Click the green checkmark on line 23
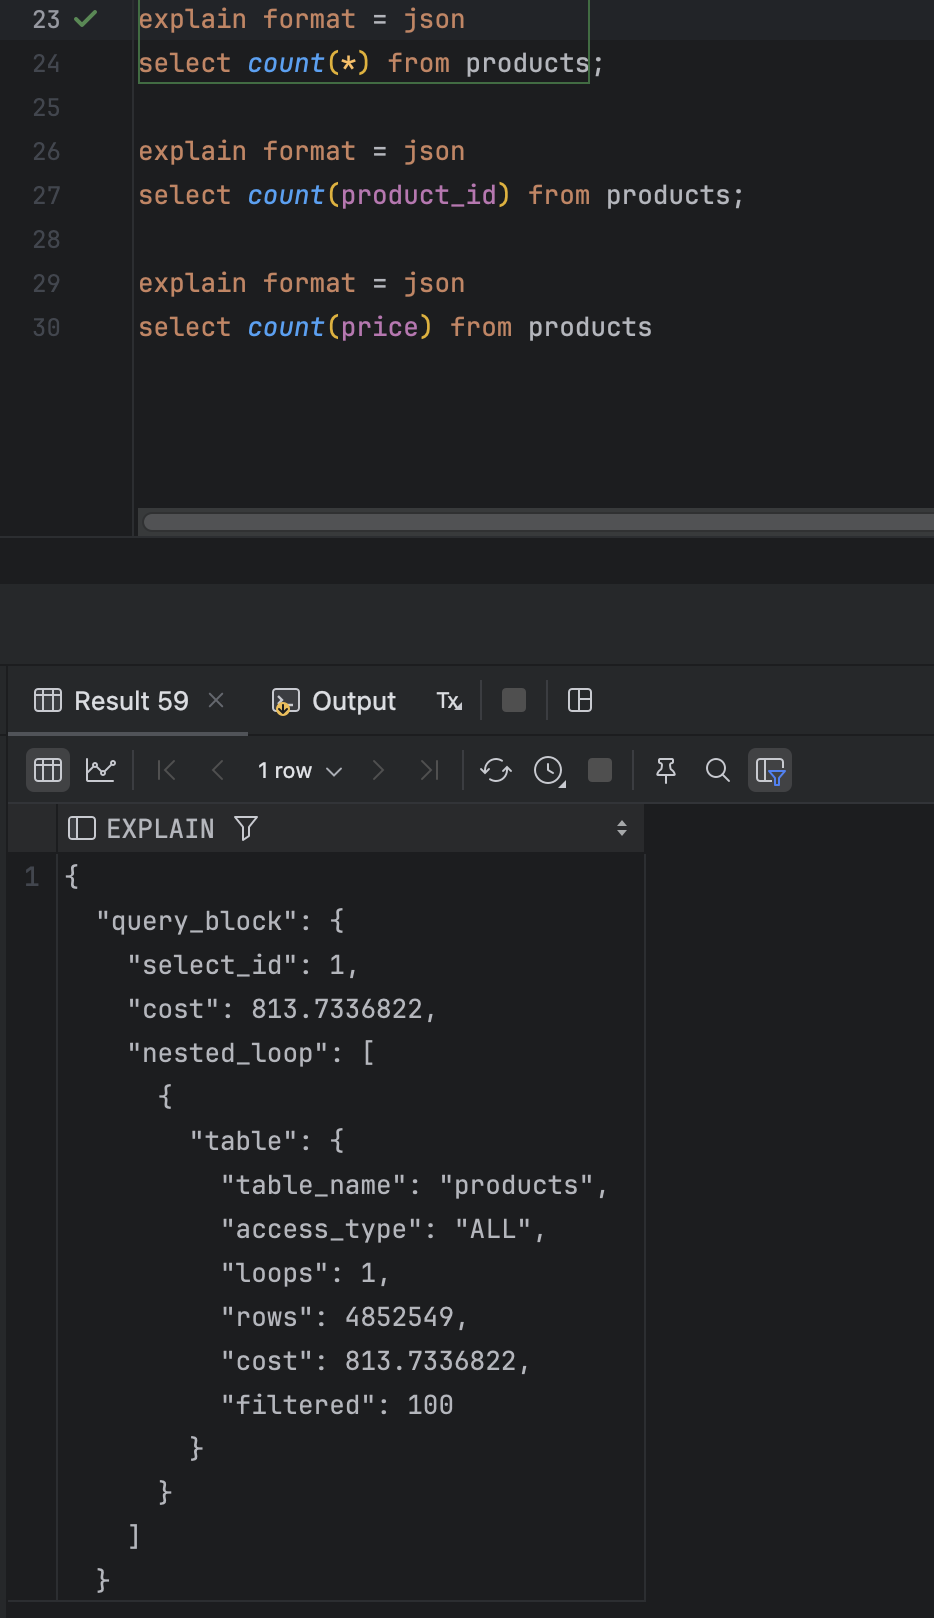934x1618 pixels. pyautogui.click(x=86, y=19)
